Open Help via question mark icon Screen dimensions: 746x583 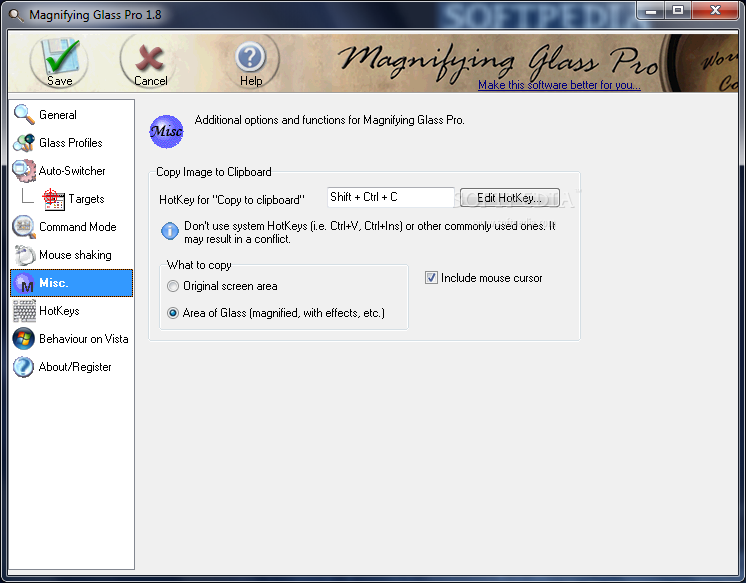point(250,57)
